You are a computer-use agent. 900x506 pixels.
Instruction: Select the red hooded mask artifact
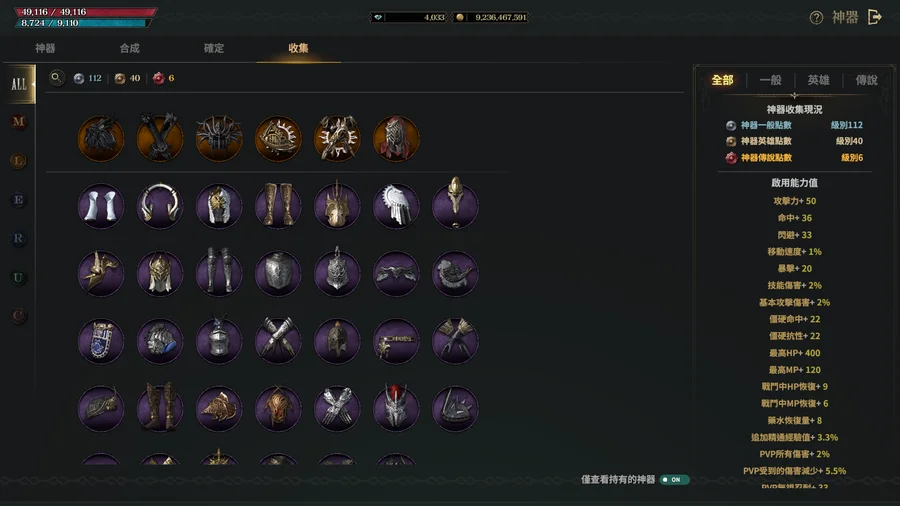(x=396, y=138)
